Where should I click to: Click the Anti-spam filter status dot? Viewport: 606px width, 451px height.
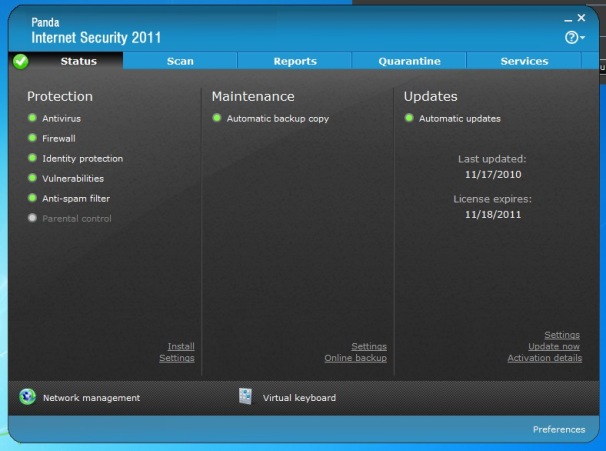(32, 198)
